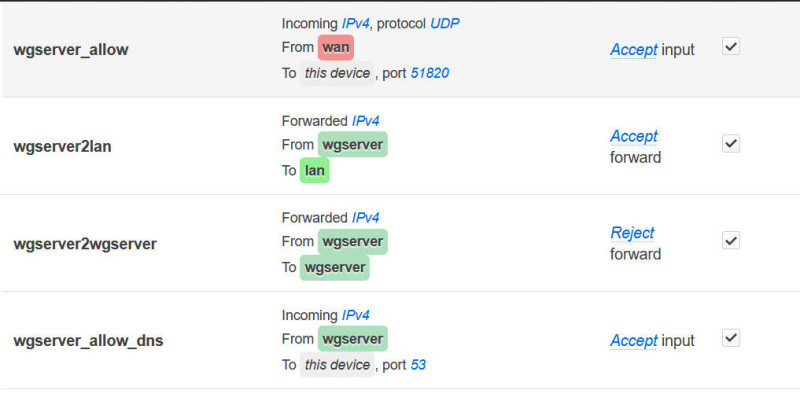800x405 pixels.
Task: Click the port 53 link
Action: click(x=418, y=365)
